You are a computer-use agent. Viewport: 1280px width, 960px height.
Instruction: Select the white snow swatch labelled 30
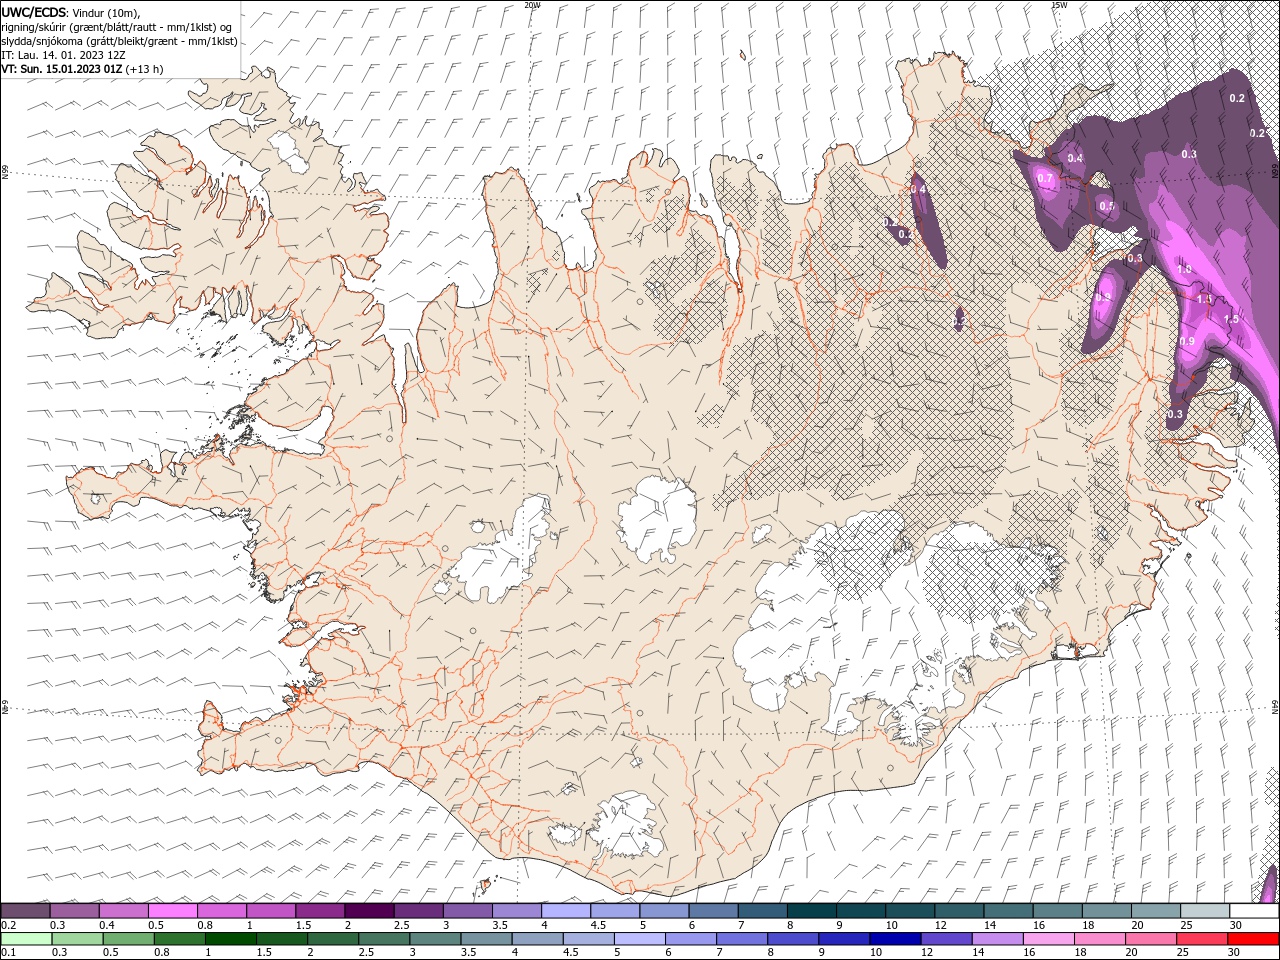pyautogui.click(x=1255, y=911)
